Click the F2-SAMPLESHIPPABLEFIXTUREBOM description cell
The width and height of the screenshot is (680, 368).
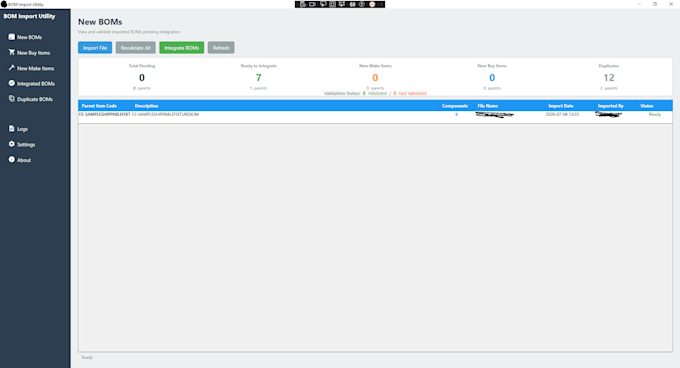point(165,114)
